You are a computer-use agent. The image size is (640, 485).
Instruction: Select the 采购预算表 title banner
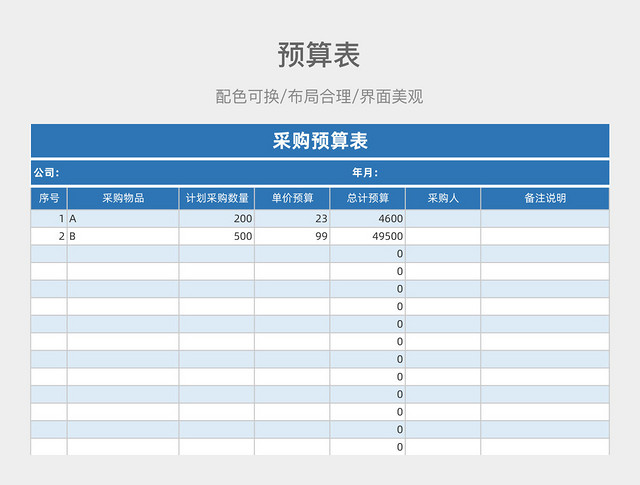point(320,140)
